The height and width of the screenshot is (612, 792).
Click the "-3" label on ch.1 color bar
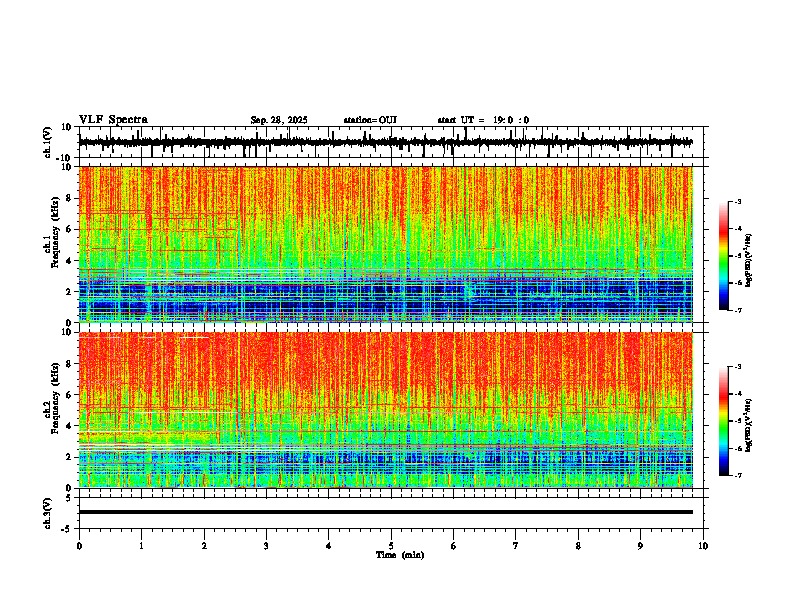coord(738,201)
